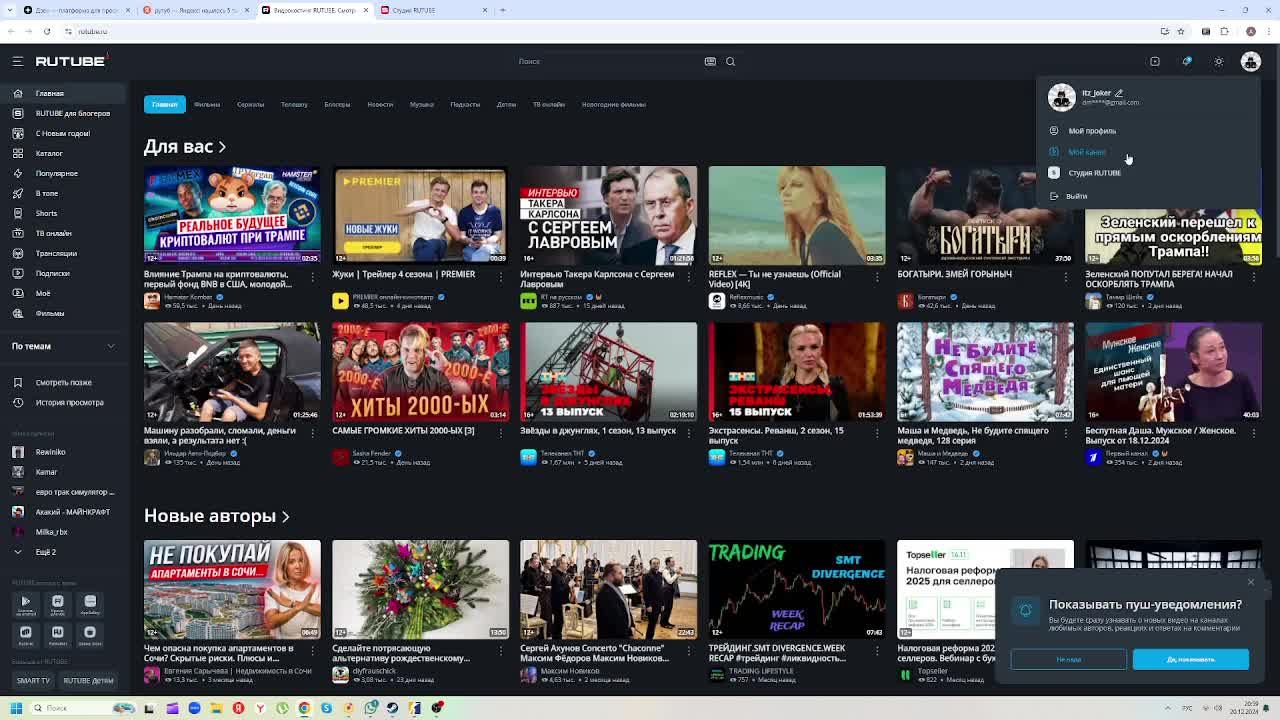The width and height of the screenshot is (1280, 720).
Task: Open Акакий - МАЙНКРАФТ subscription channel
Action: [x=72, y=512]
